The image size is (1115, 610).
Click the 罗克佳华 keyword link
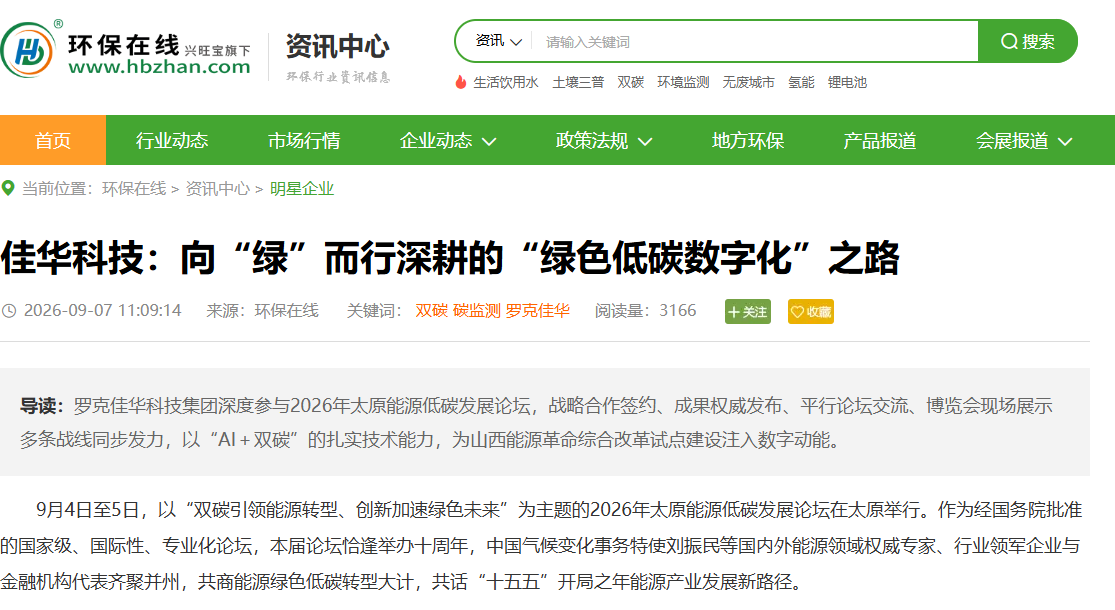(x=538, y=311)
